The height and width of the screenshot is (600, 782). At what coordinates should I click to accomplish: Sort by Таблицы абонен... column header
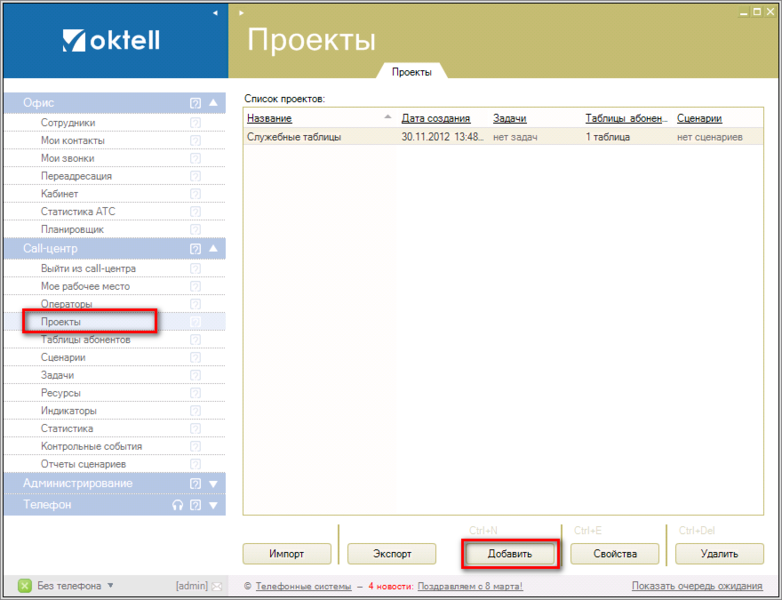point(626,118)
